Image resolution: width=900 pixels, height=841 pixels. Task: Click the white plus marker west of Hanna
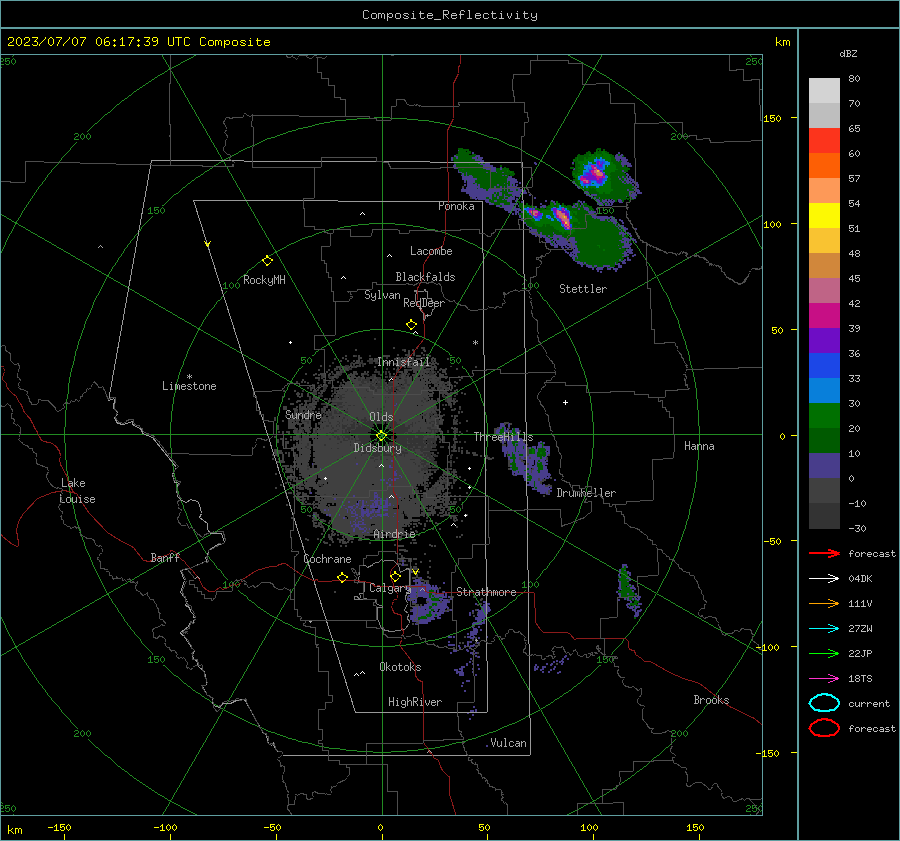[x=565, y=402]
